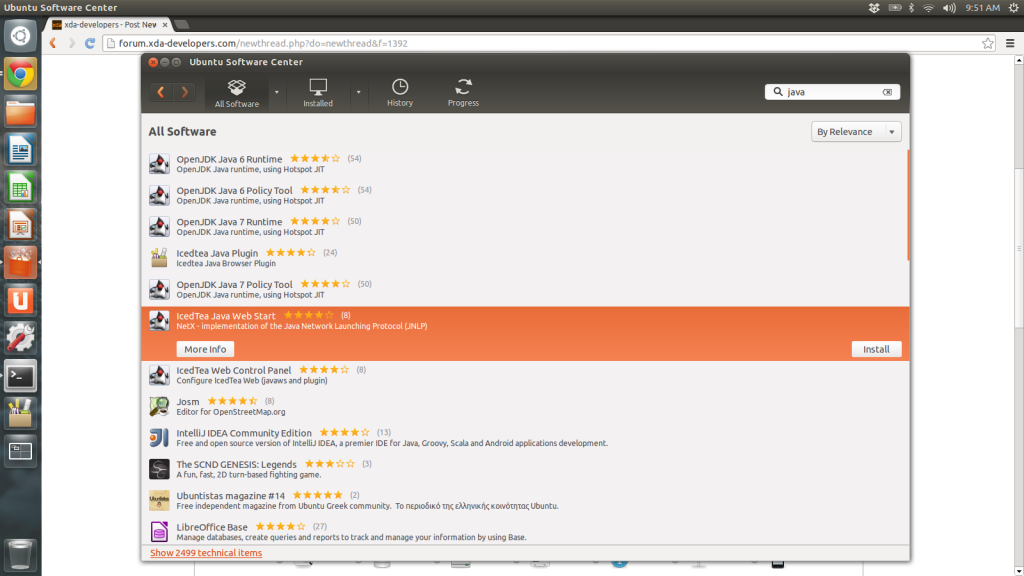Viewport: 1024px width, 576px height.
Task: Select LibreOffice Base title text
Action: 212,526
